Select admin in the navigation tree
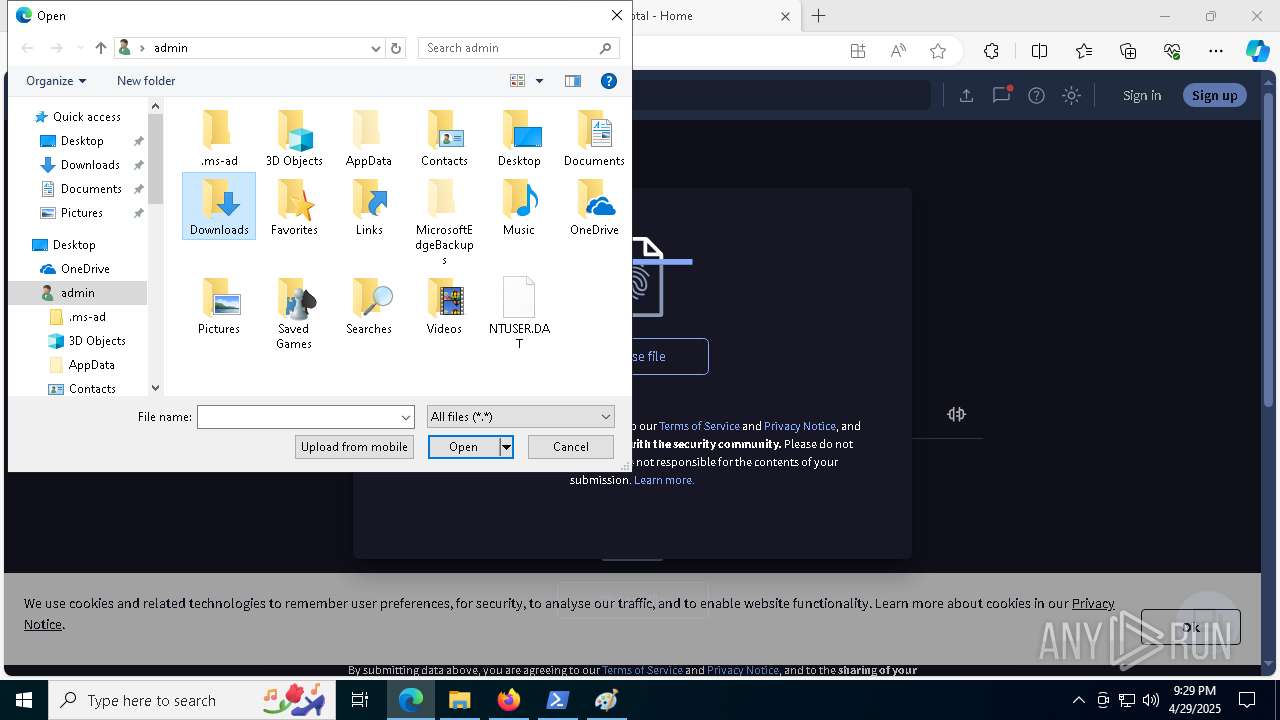Screen dimensions: 1280x720 point(77,293)
